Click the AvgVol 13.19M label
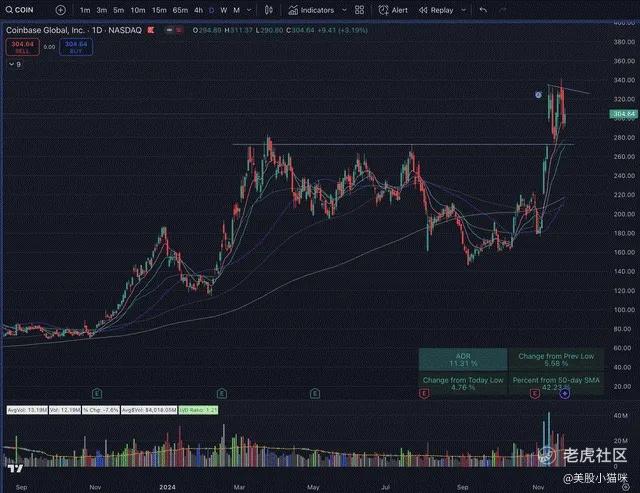The height and width of the screenshot is (493, 640). click(27, 410)
